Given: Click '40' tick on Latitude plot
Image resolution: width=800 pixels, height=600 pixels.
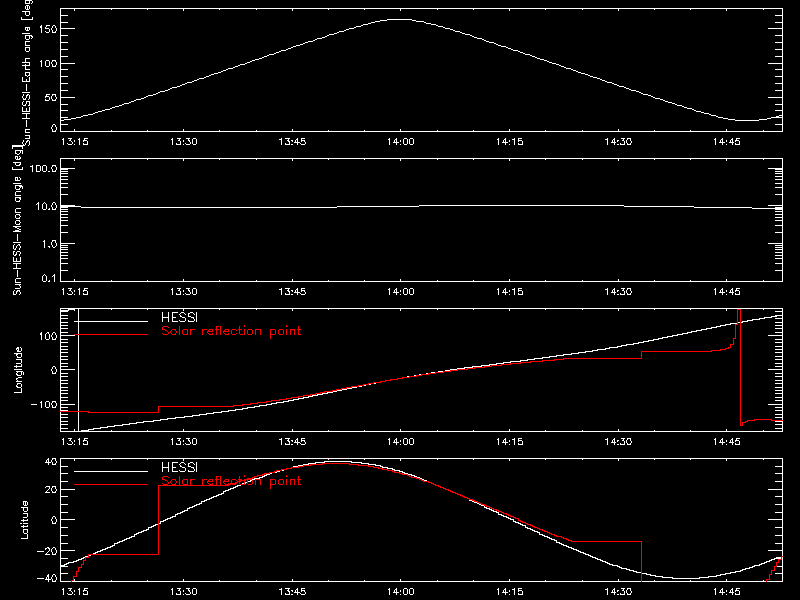Looking at the screenshot, I should (51, 462).
